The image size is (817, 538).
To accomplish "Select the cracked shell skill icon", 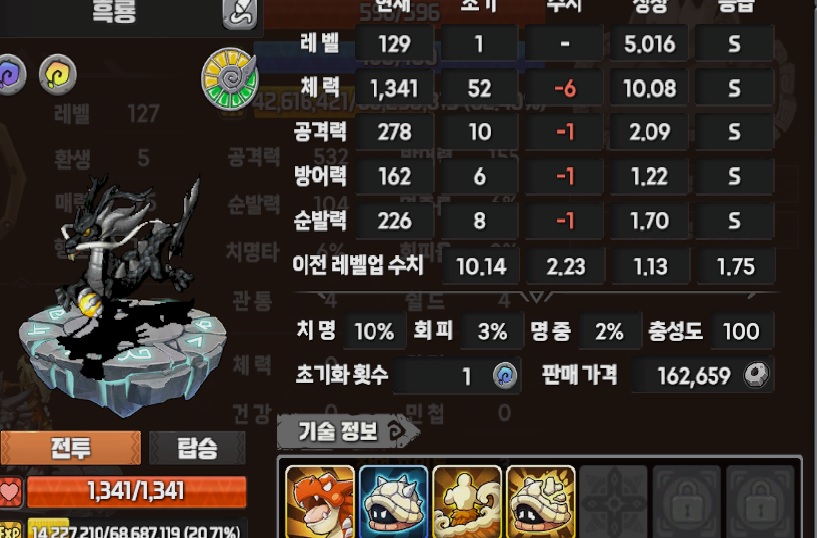I will tap(540, 502).
